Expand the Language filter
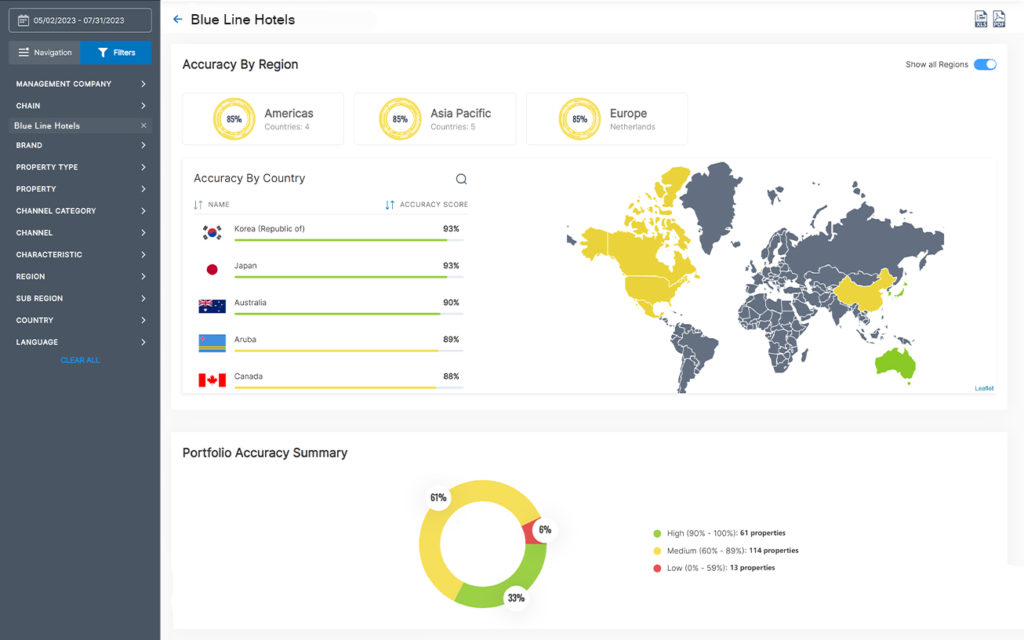 click(x=80, y=342)
